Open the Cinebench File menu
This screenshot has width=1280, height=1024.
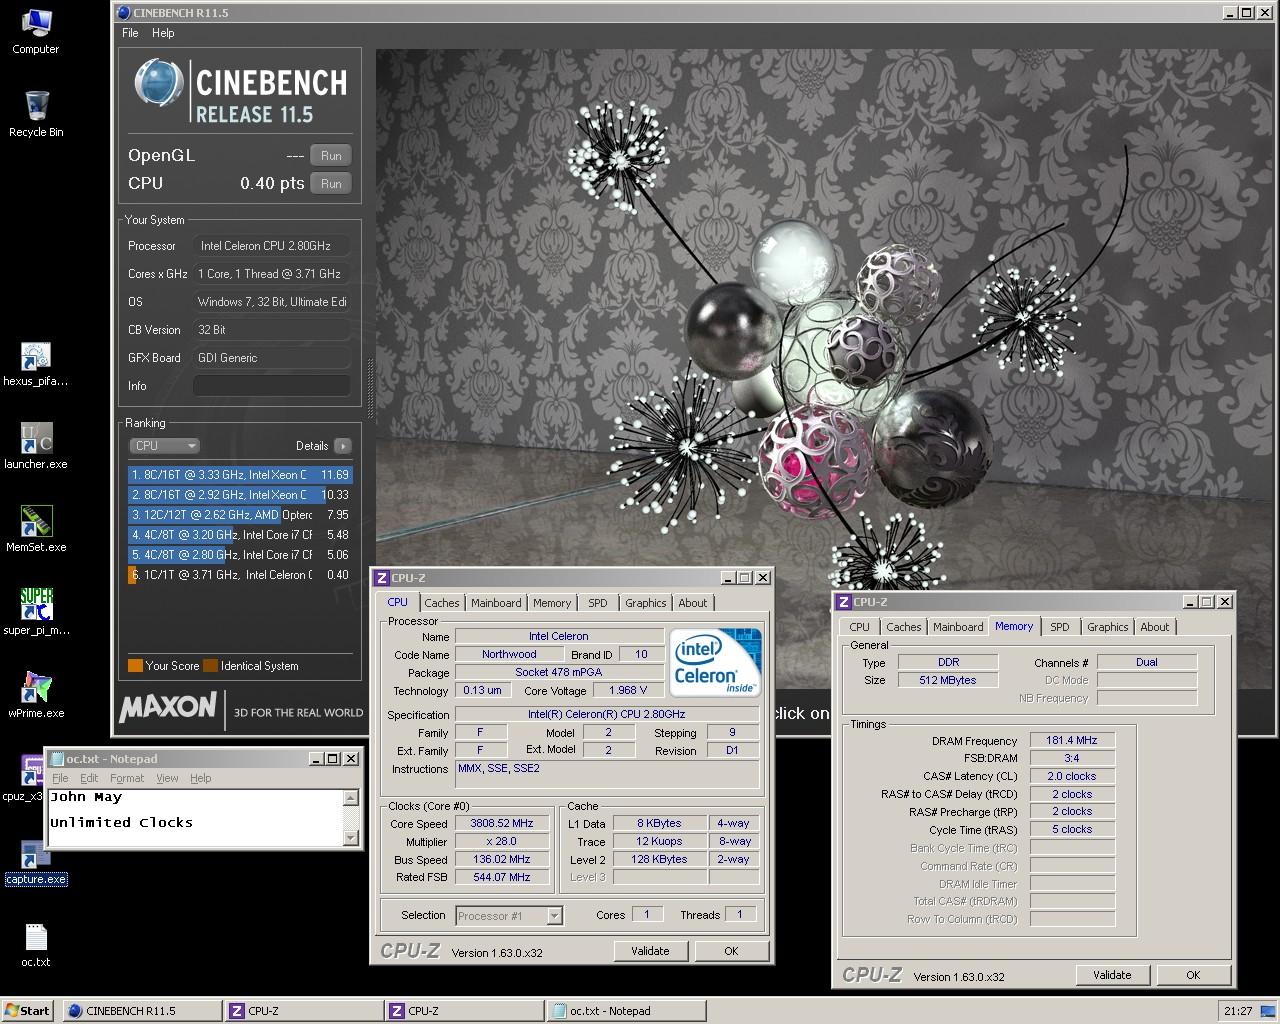click(130, 33)
